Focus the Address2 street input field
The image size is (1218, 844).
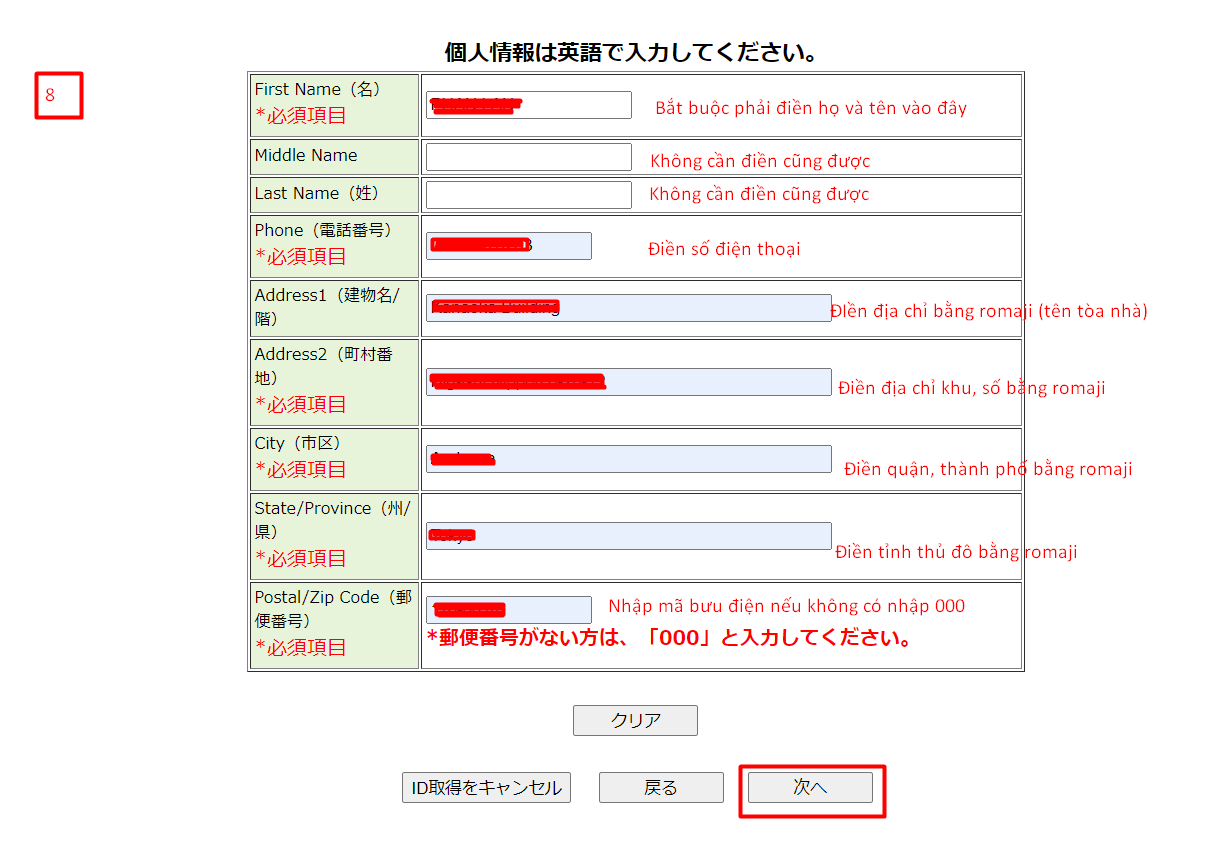point(628,382)
